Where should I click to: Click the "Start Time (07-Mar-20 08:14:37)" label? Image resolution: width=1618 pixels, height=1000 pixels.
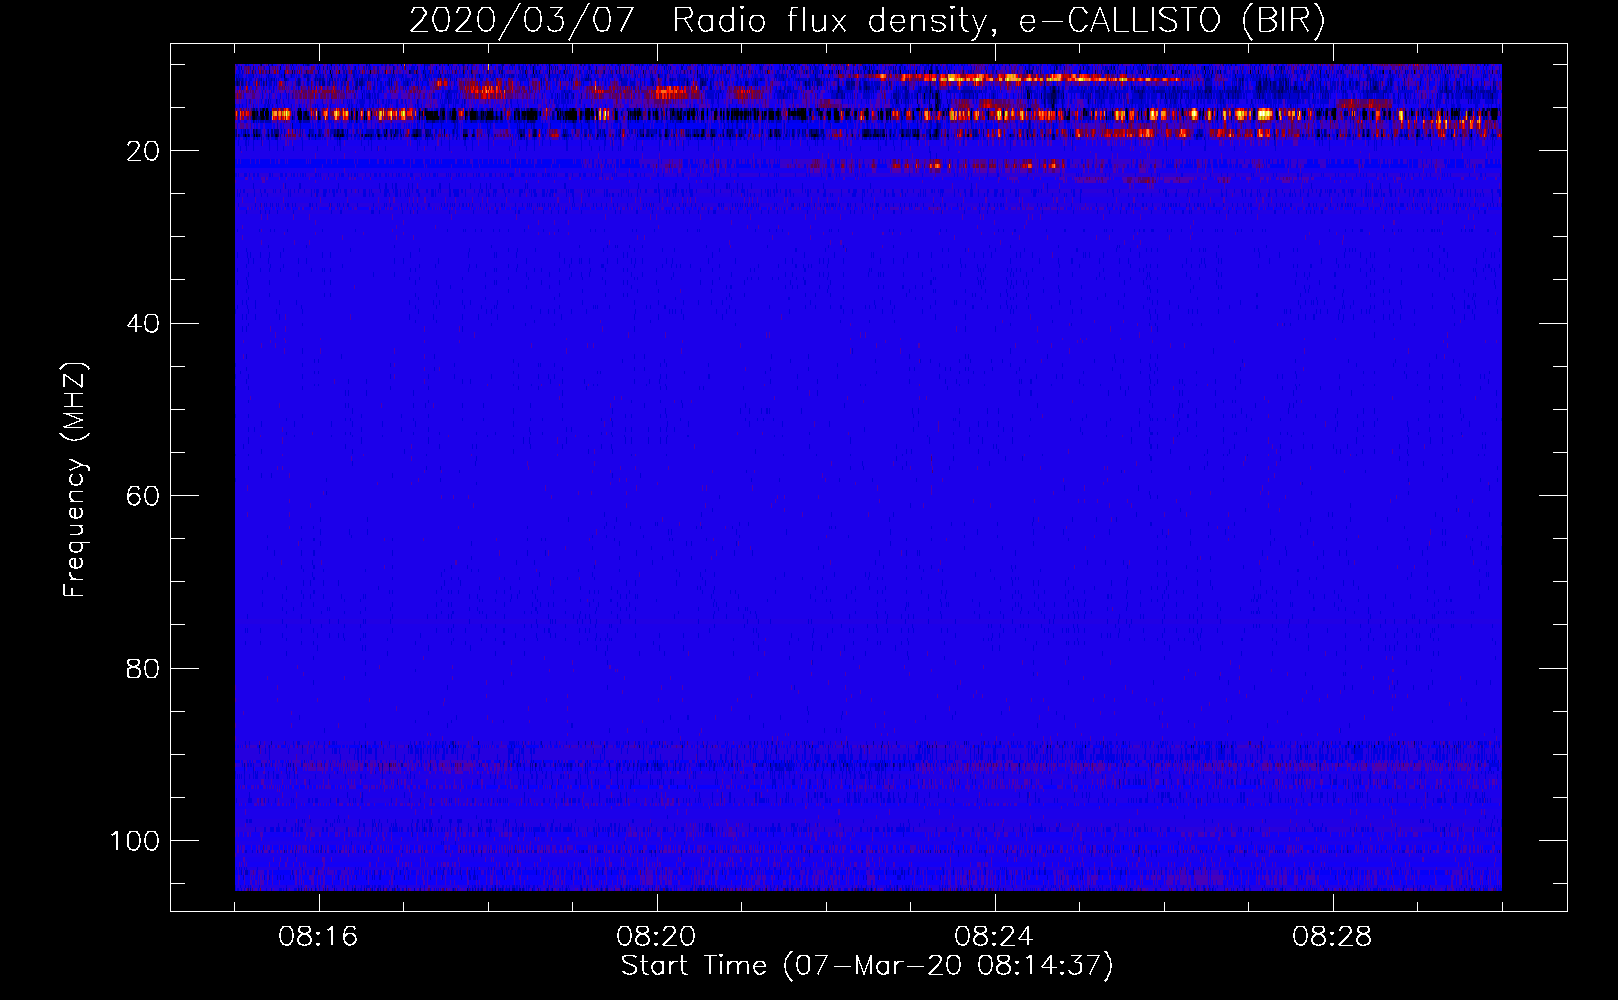867,966
